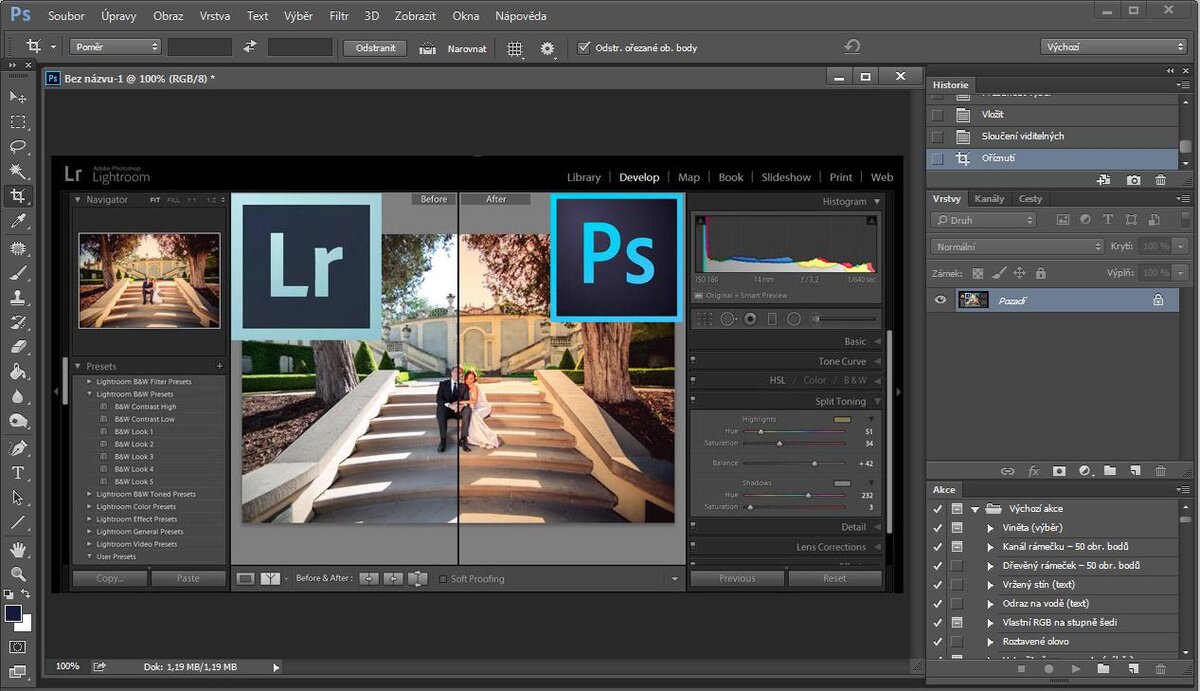Toggle dialog box for Dřevěný rámeček action
Image resolution: width=1200 pixels, height=691 pixels.
tap(957, 565)
